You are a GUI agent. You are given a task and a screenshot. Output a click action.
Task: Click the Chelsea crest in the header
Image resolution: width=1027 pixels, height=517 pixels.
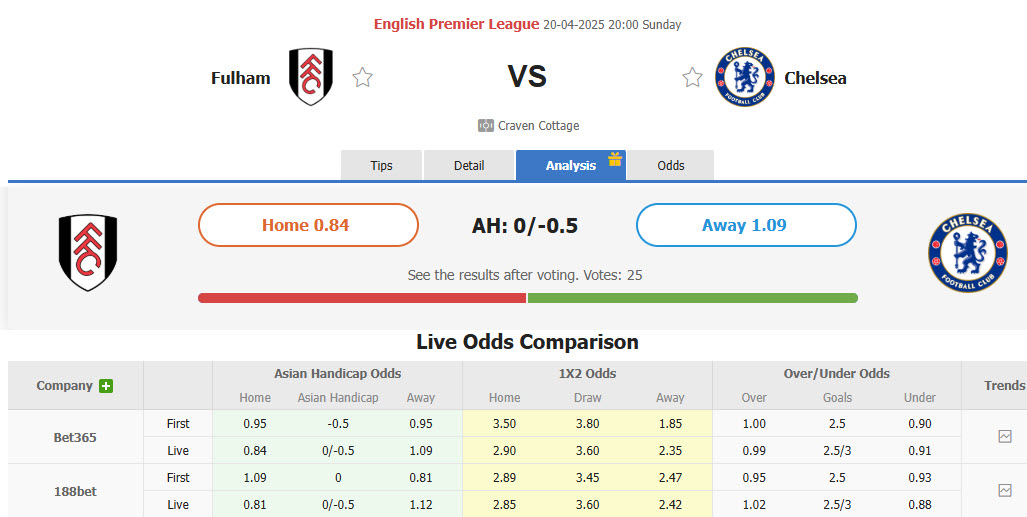click(x=744, y=77)
